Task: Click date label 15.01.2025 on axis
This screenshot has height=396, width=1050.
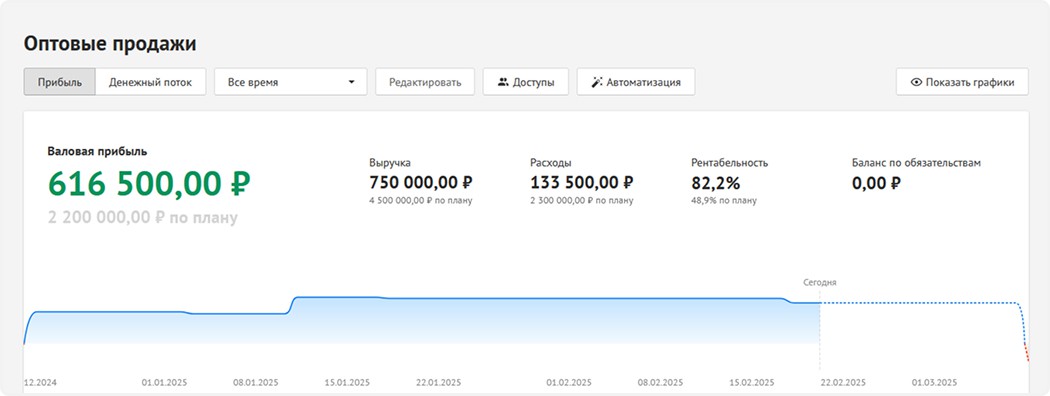Action: [x=347, y=383]
